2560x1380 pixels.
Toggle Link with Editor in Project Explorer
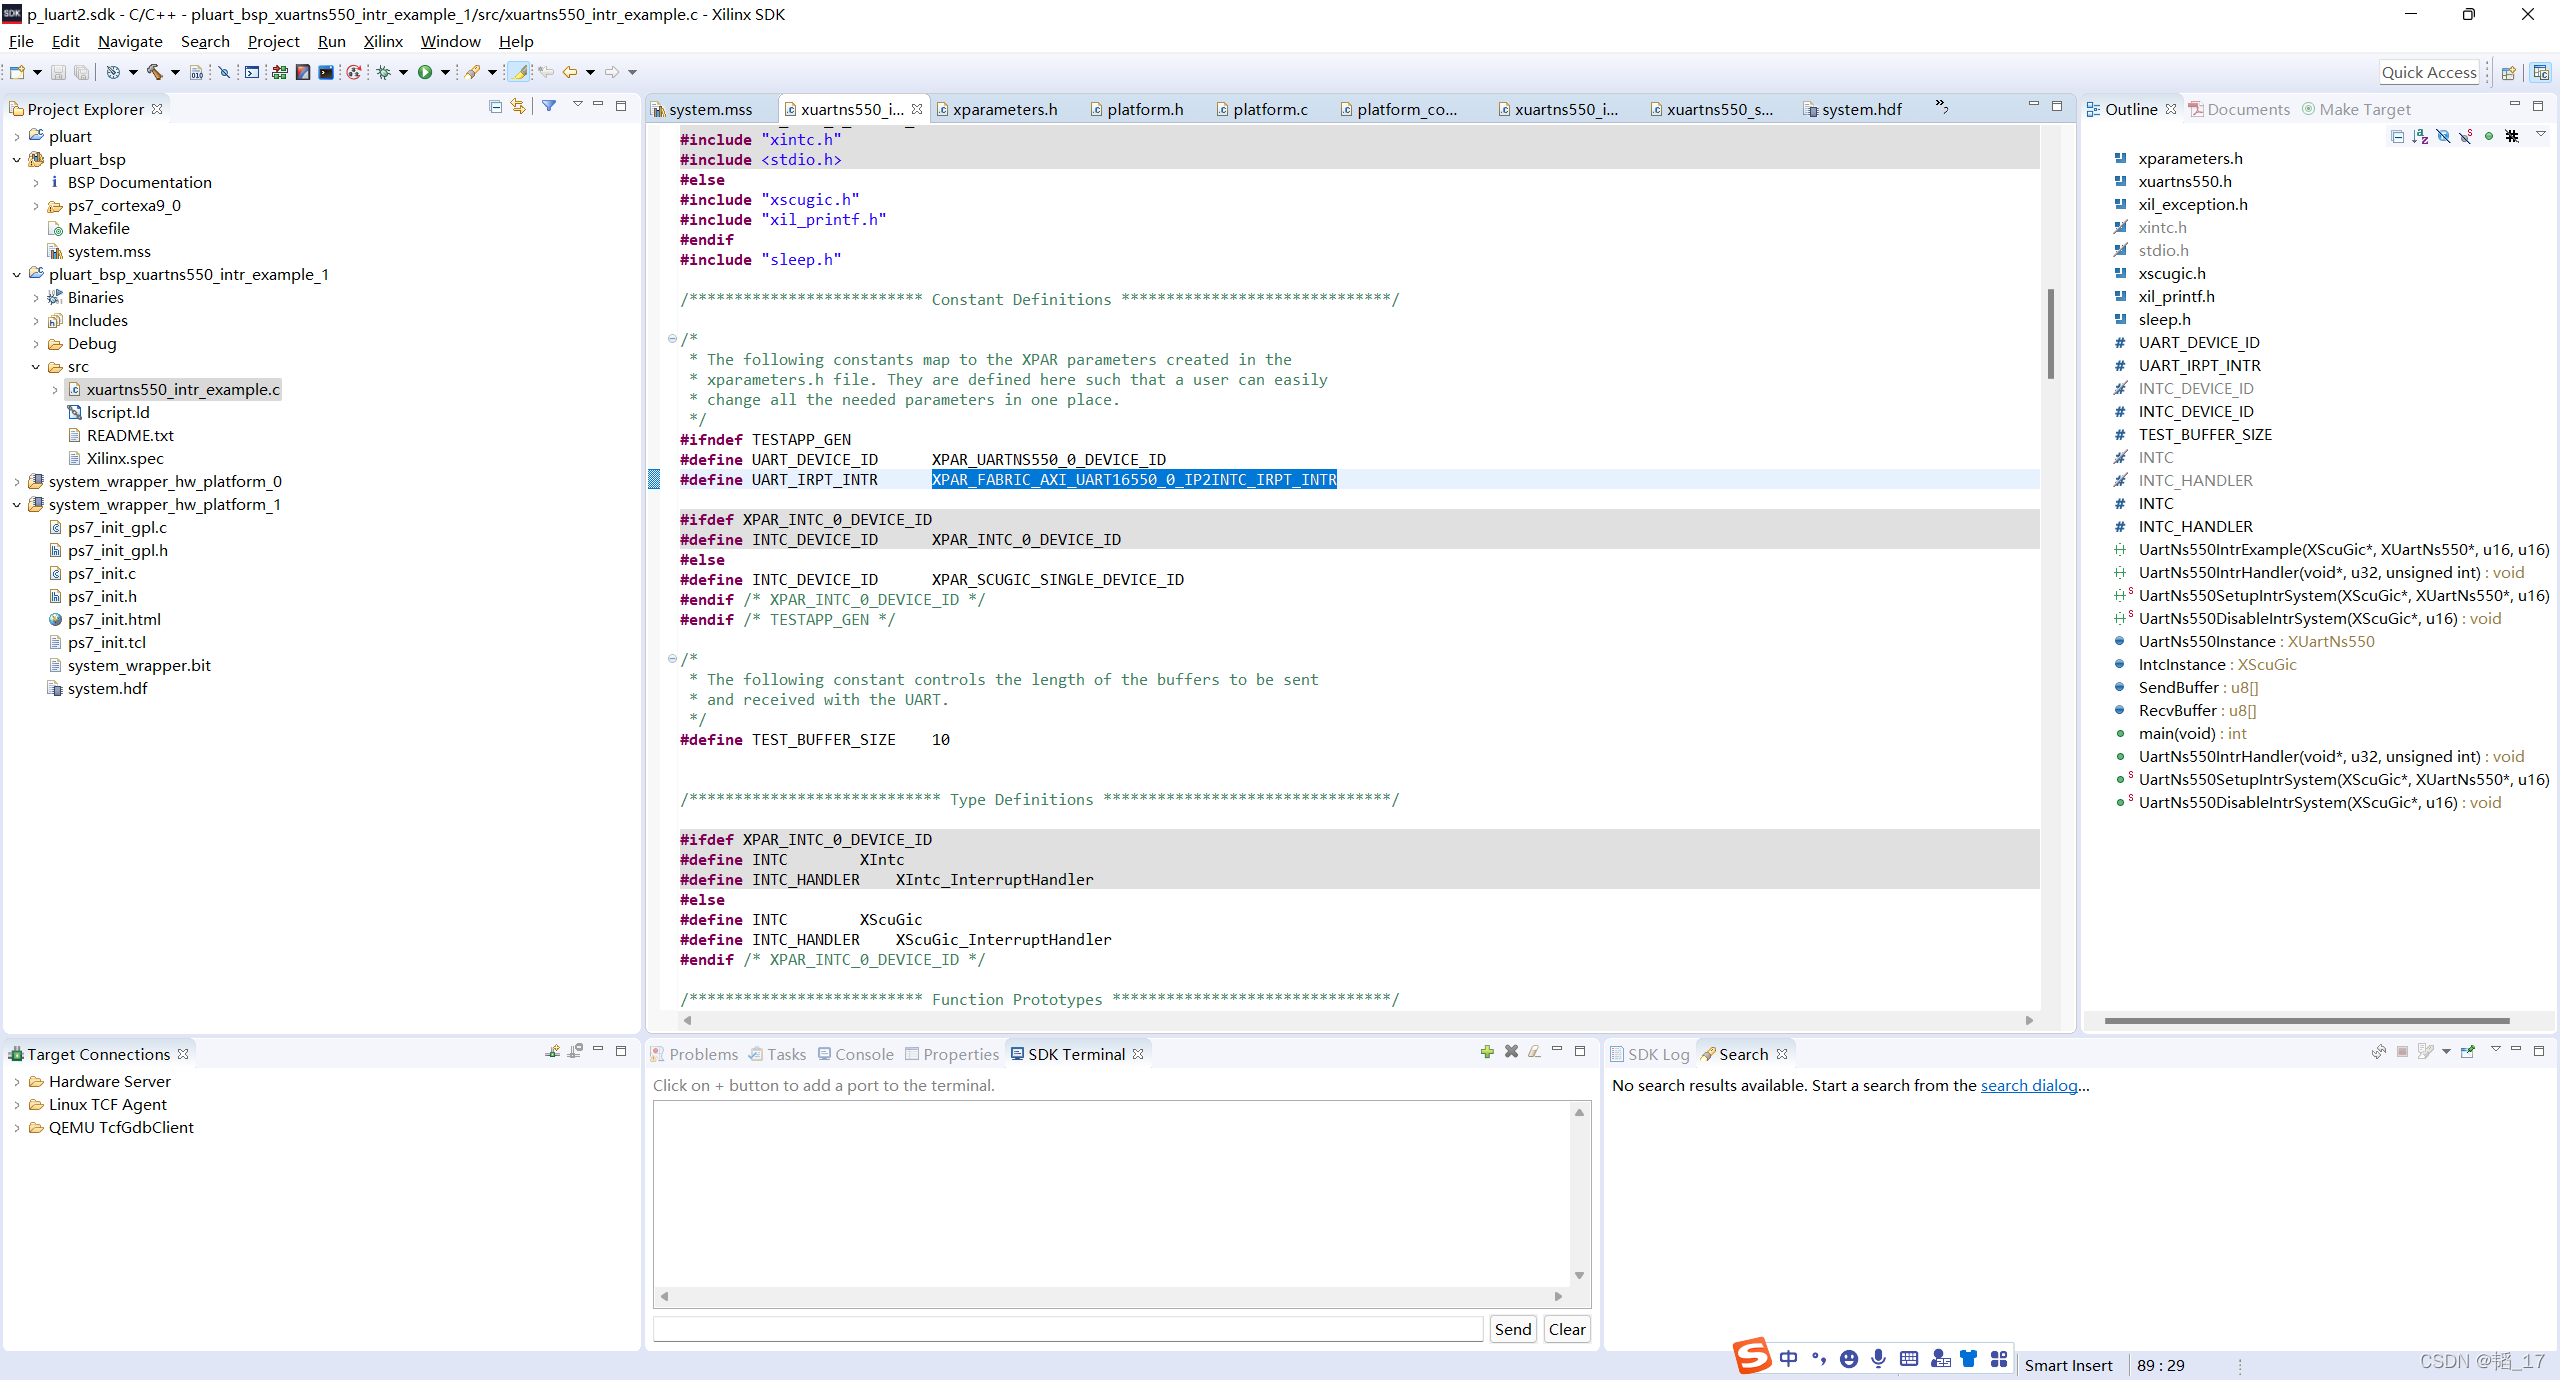[x=518, y=107]
